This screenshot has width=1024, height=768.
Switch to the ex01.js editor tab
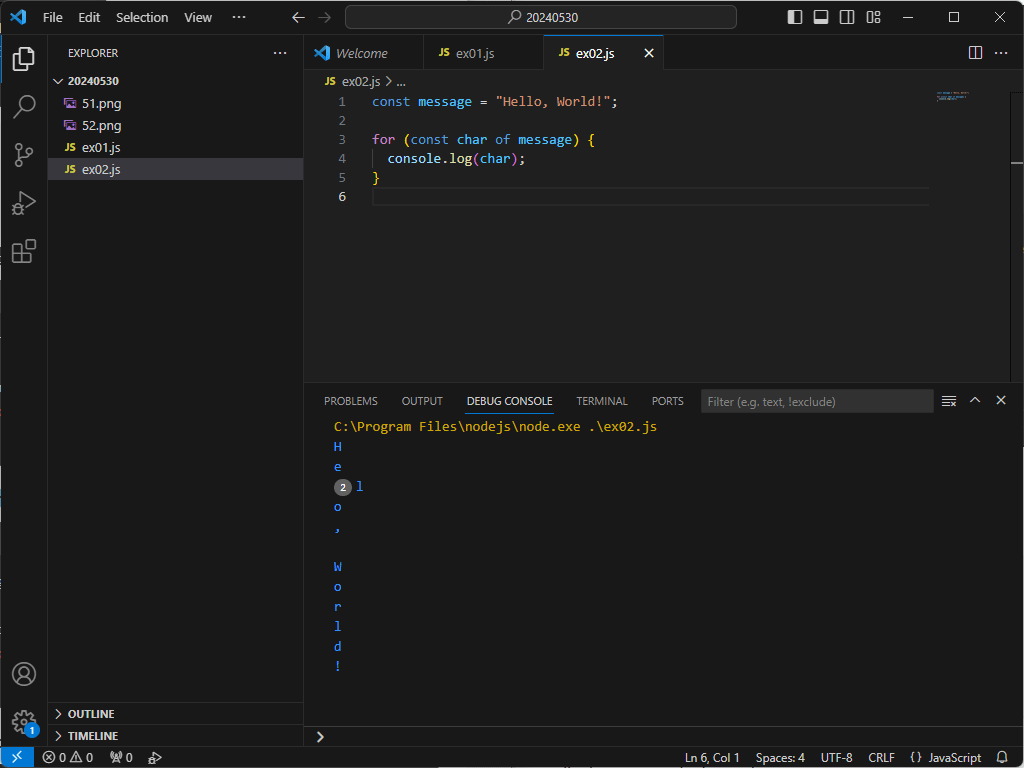483,53
